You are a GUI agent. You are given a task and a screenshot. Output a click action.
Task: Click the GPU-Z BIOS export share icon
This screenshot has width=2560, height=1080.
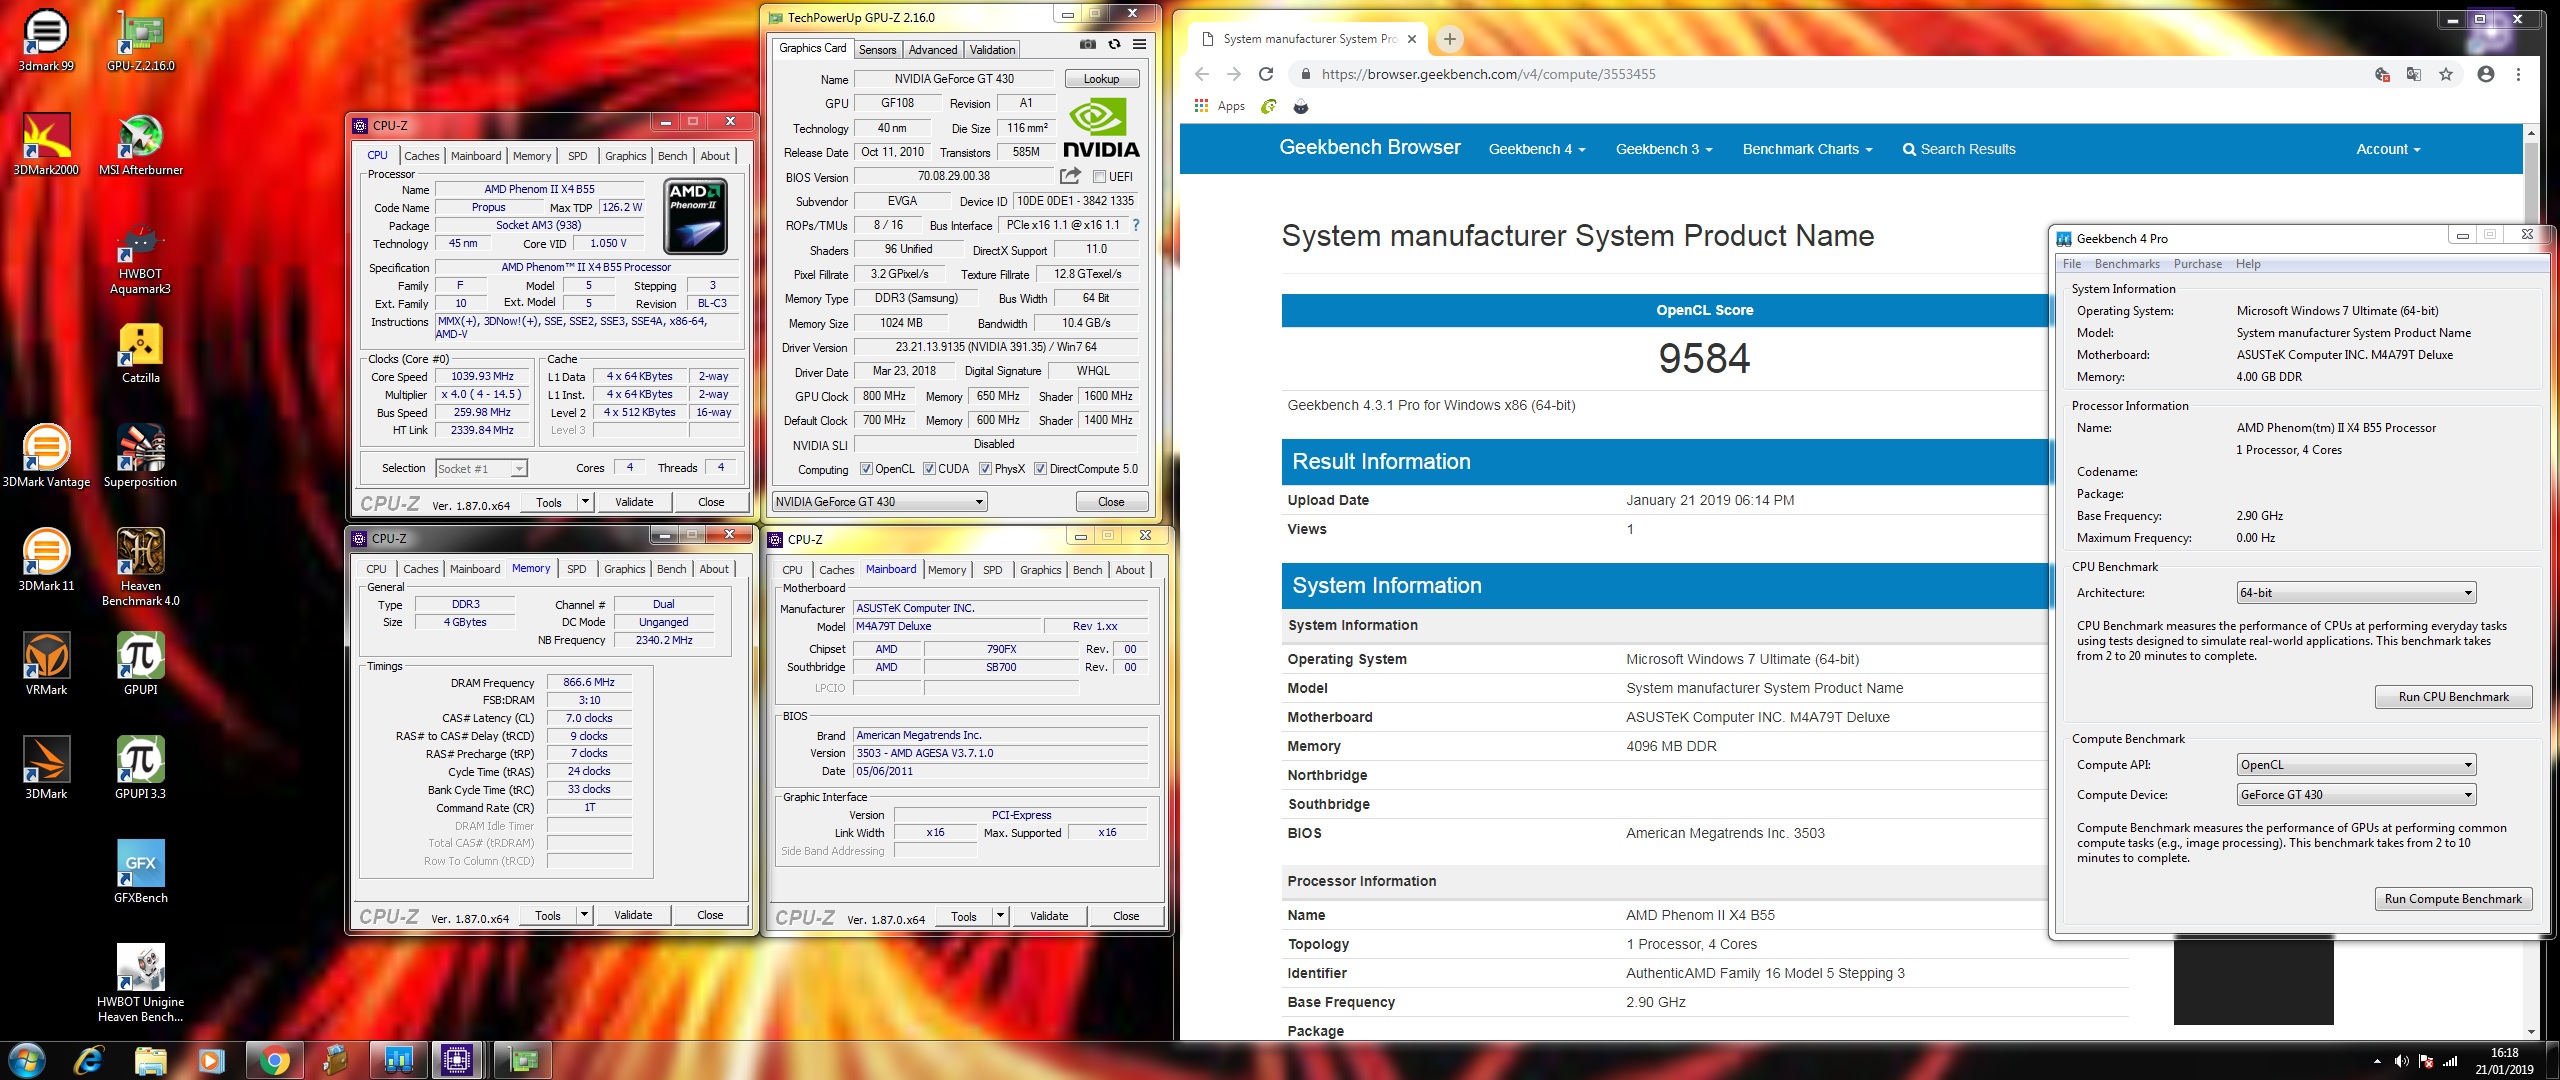point(1070,176)
